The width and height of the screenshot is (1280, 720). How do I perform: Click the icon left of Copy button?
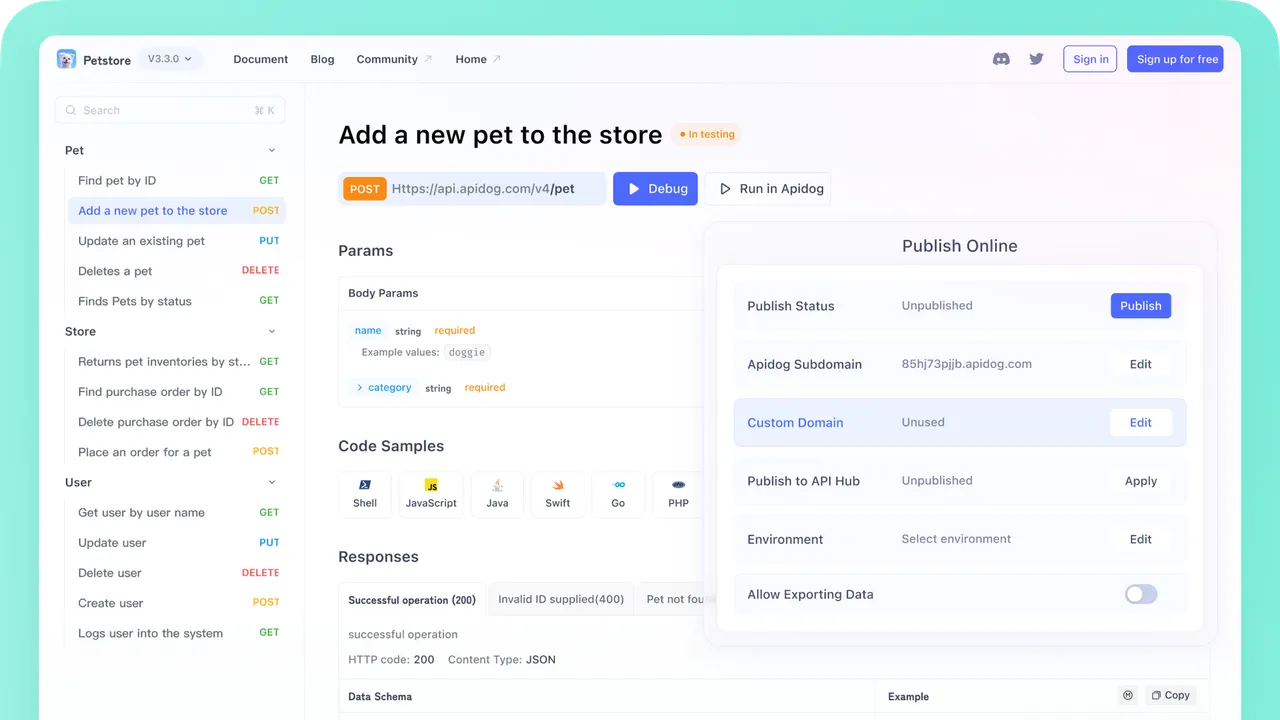[x=1128, y=695]
